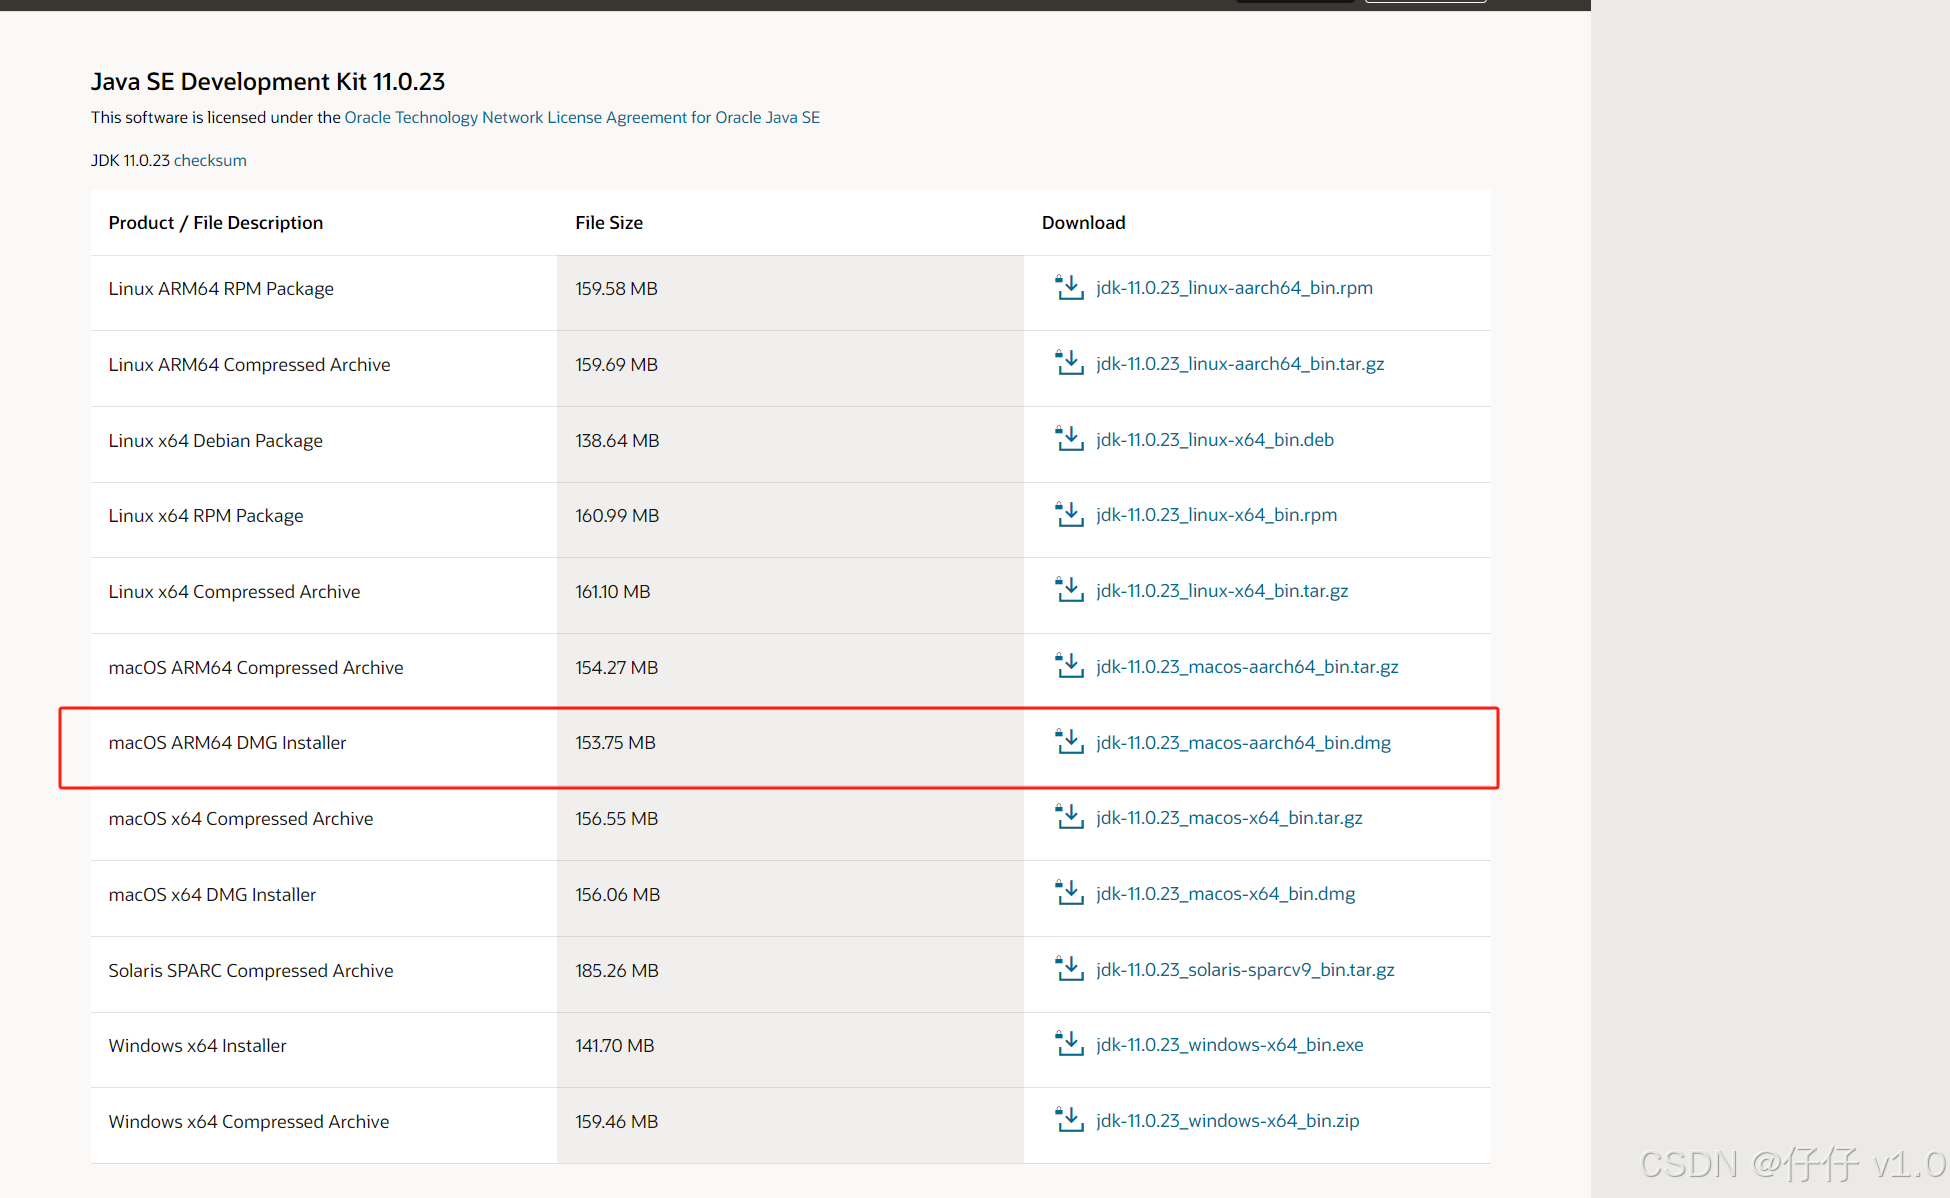The image size is (1950, 1198).
Task: Click download icon for Windows x64 zip archive
Action: coord(1069,1120)
